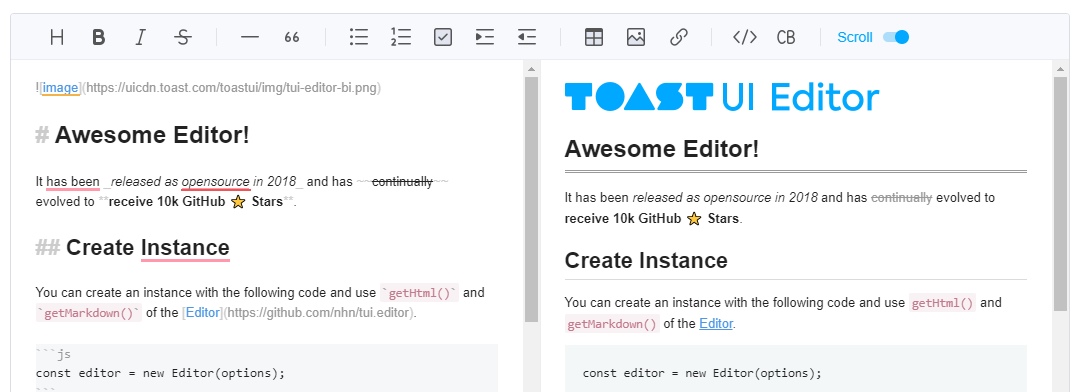Apply inline code formatting

point(745,37)
